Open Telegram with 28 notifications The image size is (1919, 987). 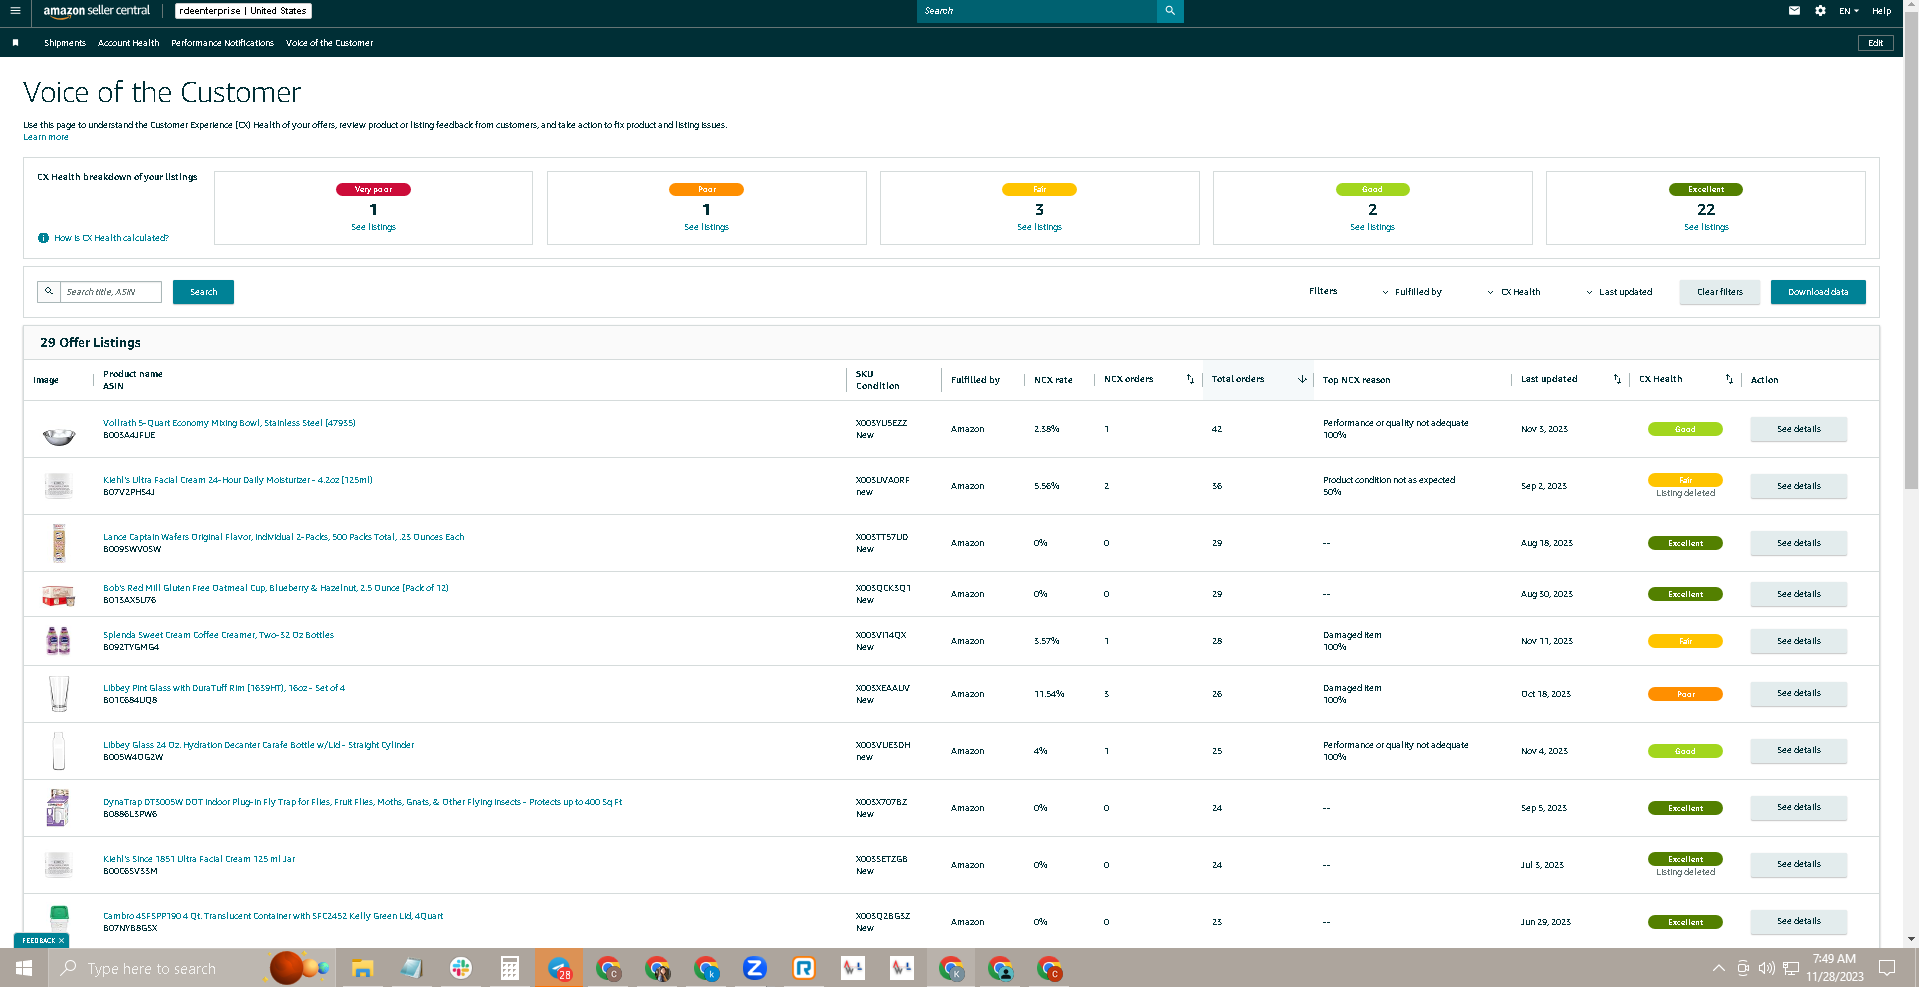(559, 968)
